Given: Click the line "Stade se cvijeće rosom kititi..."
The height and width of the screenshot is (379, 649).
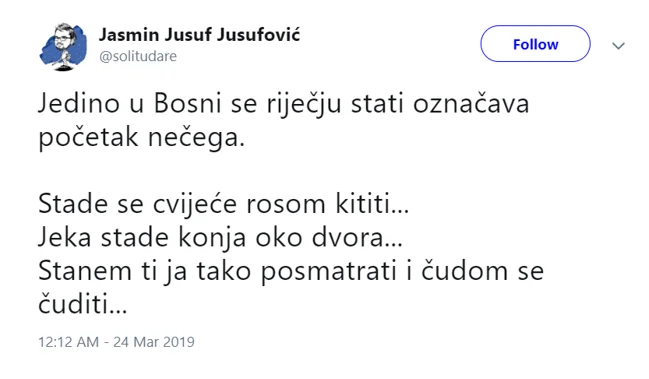Looking at the screenshot, I should click(224, 204).
